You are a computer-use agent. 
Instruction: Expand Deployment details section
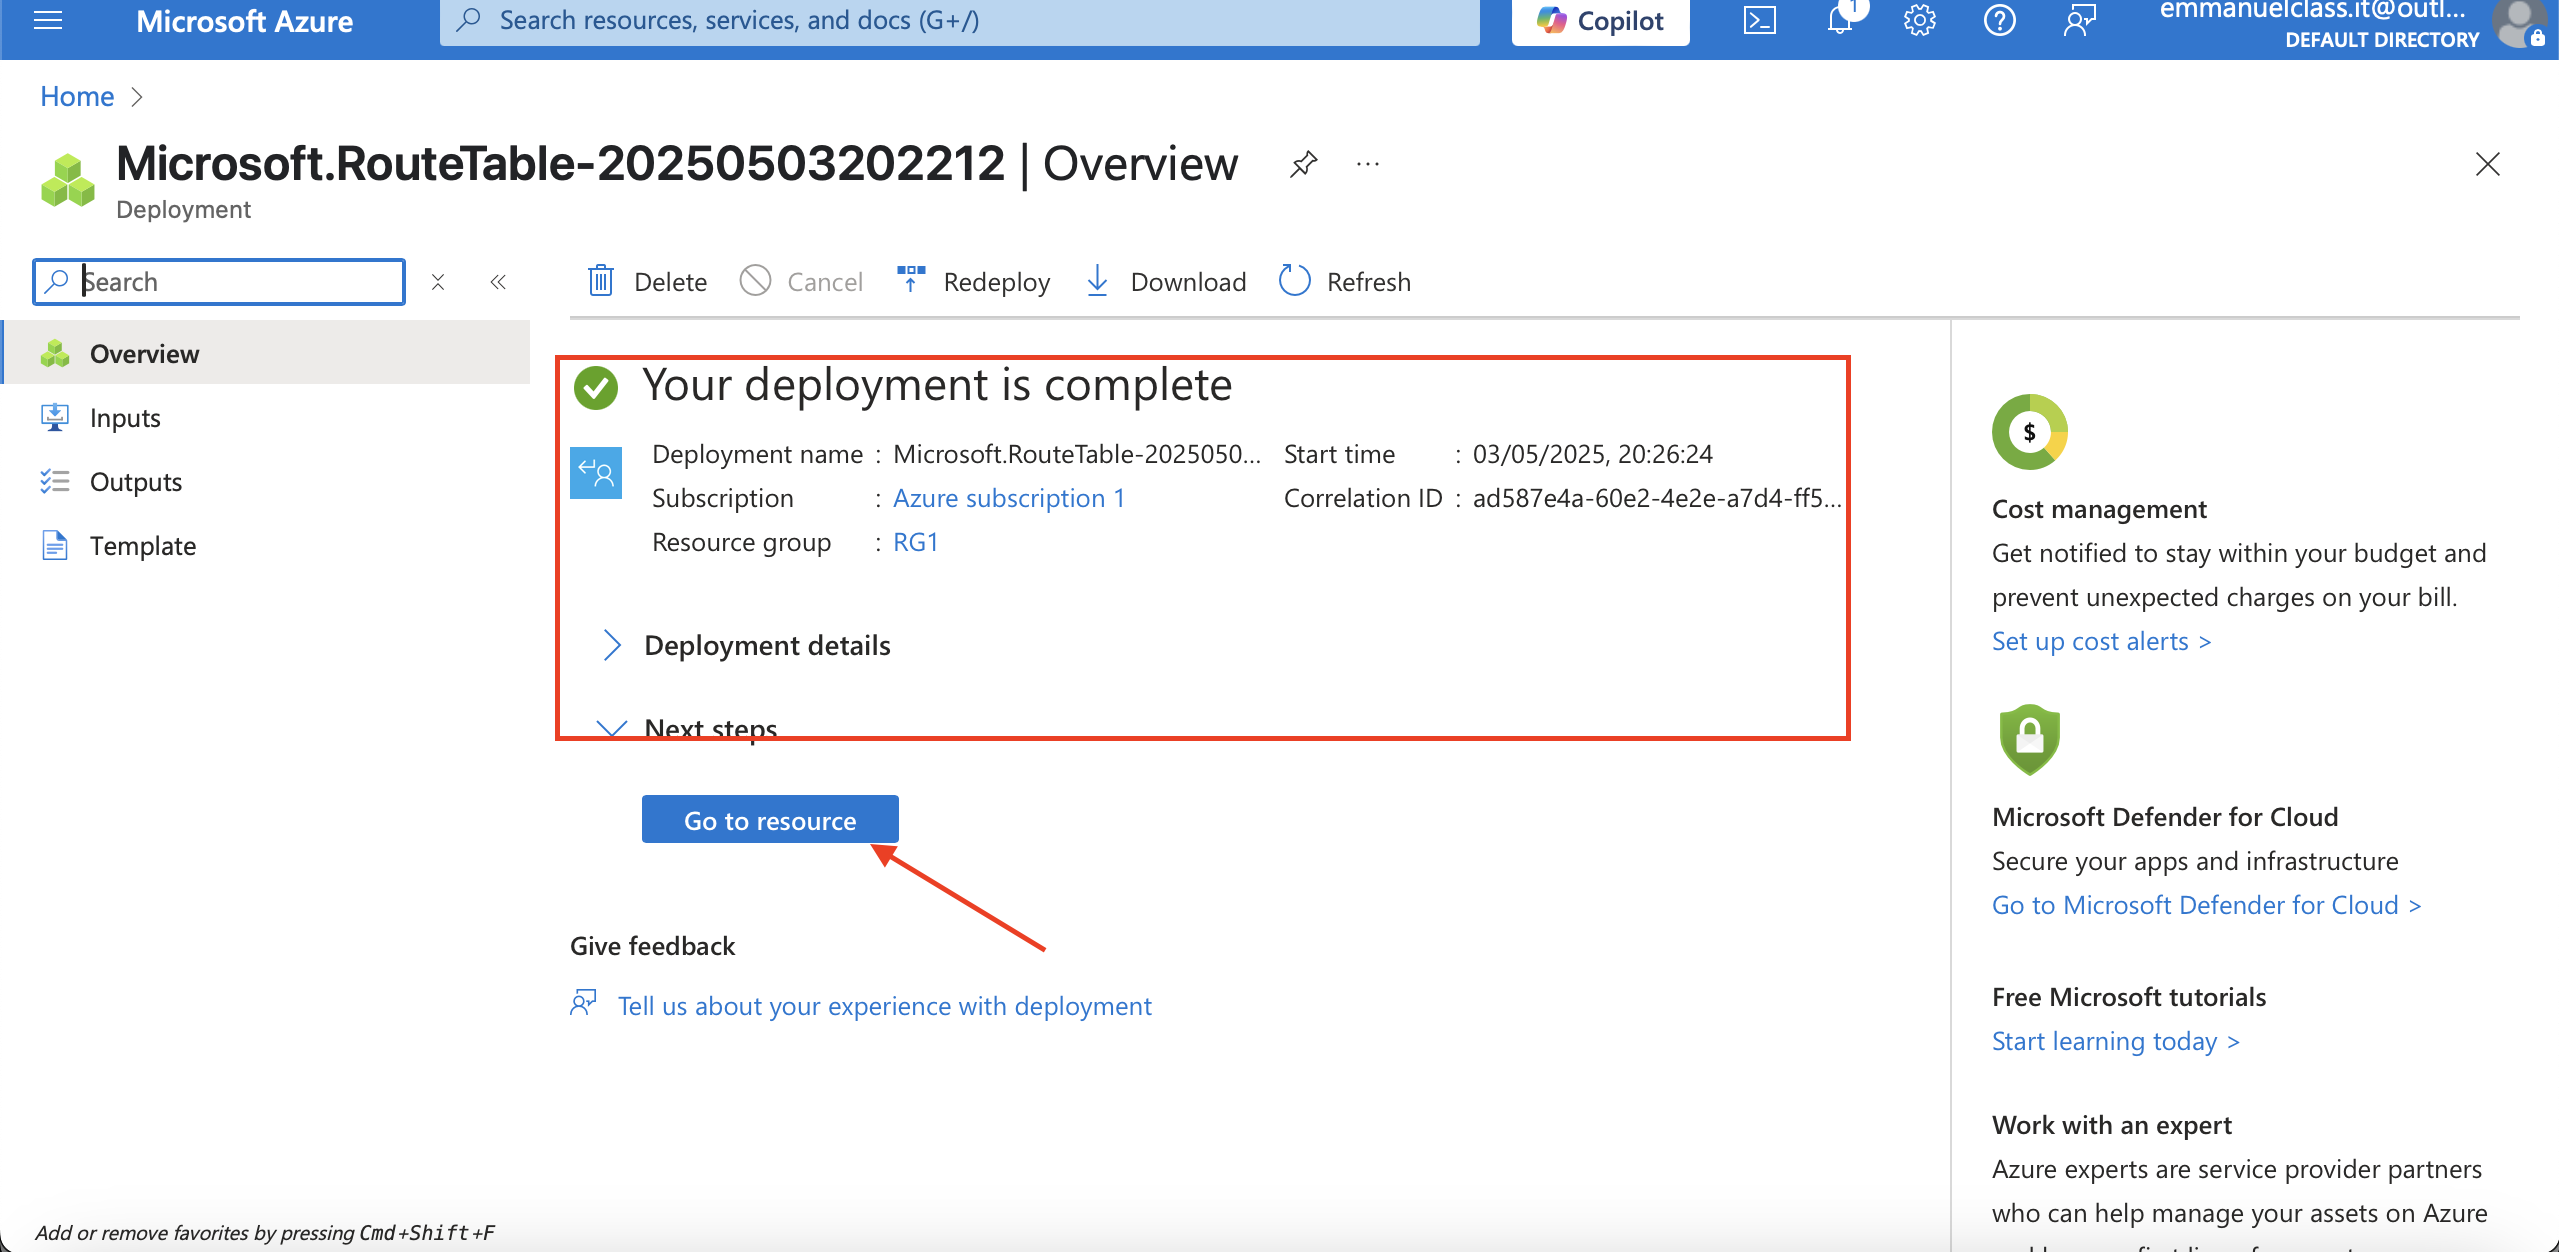tap(745, 645)
